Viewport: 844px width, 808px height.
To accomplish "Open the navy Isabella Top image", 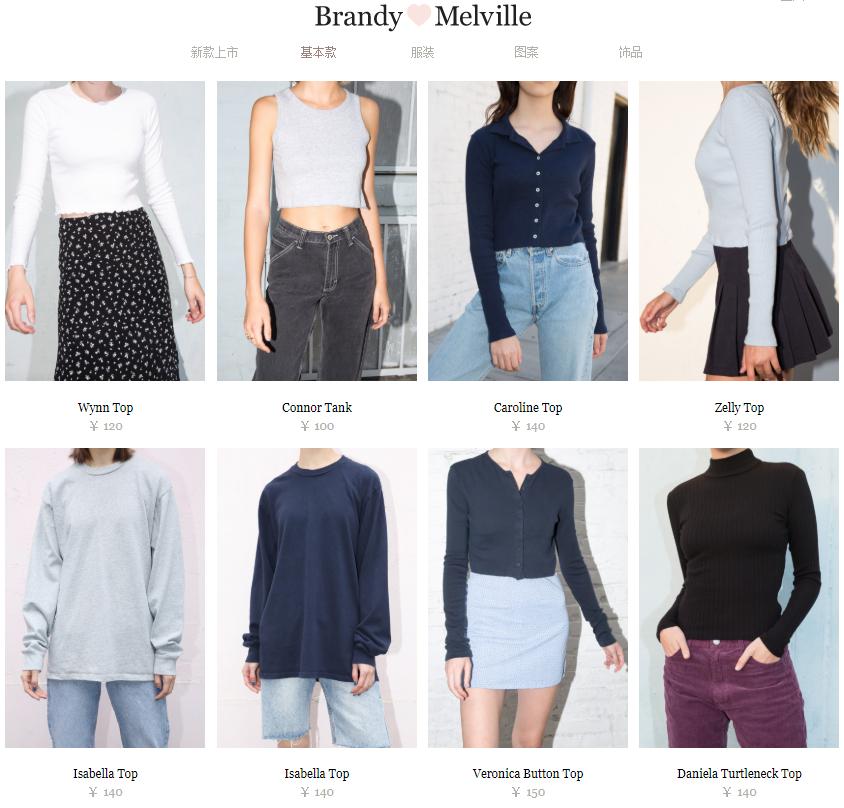I will pos(316,598).
